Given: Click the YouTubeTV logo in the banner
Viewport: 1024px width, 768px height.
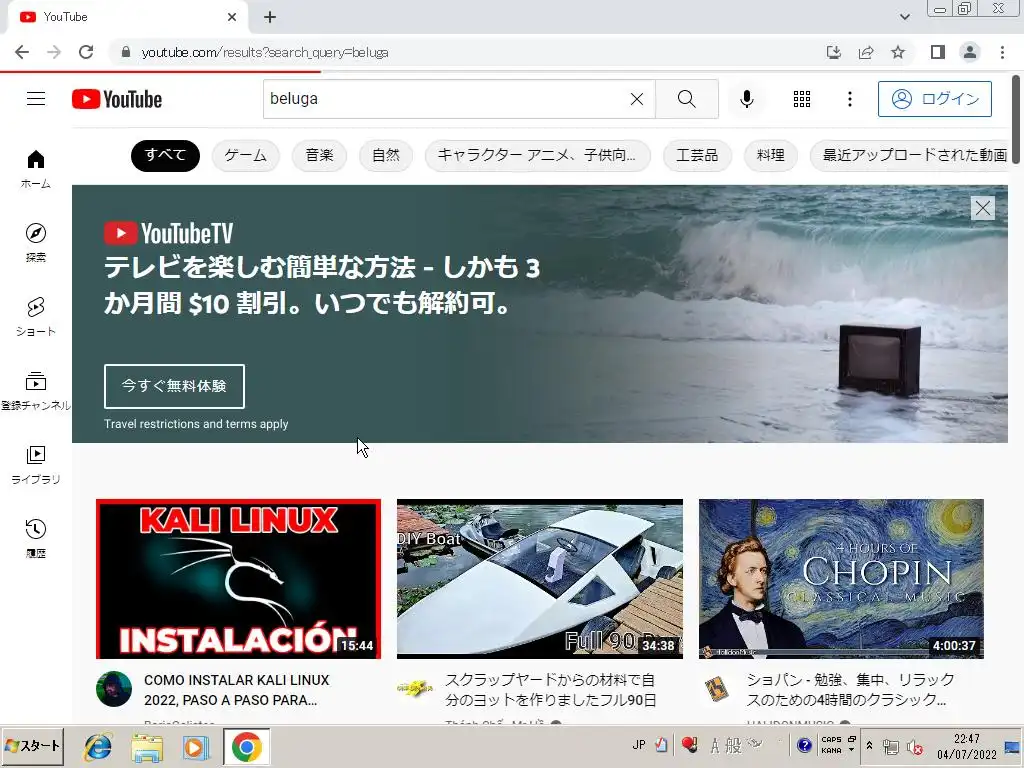Looking at the screenshot, I should tap(168, 233).
